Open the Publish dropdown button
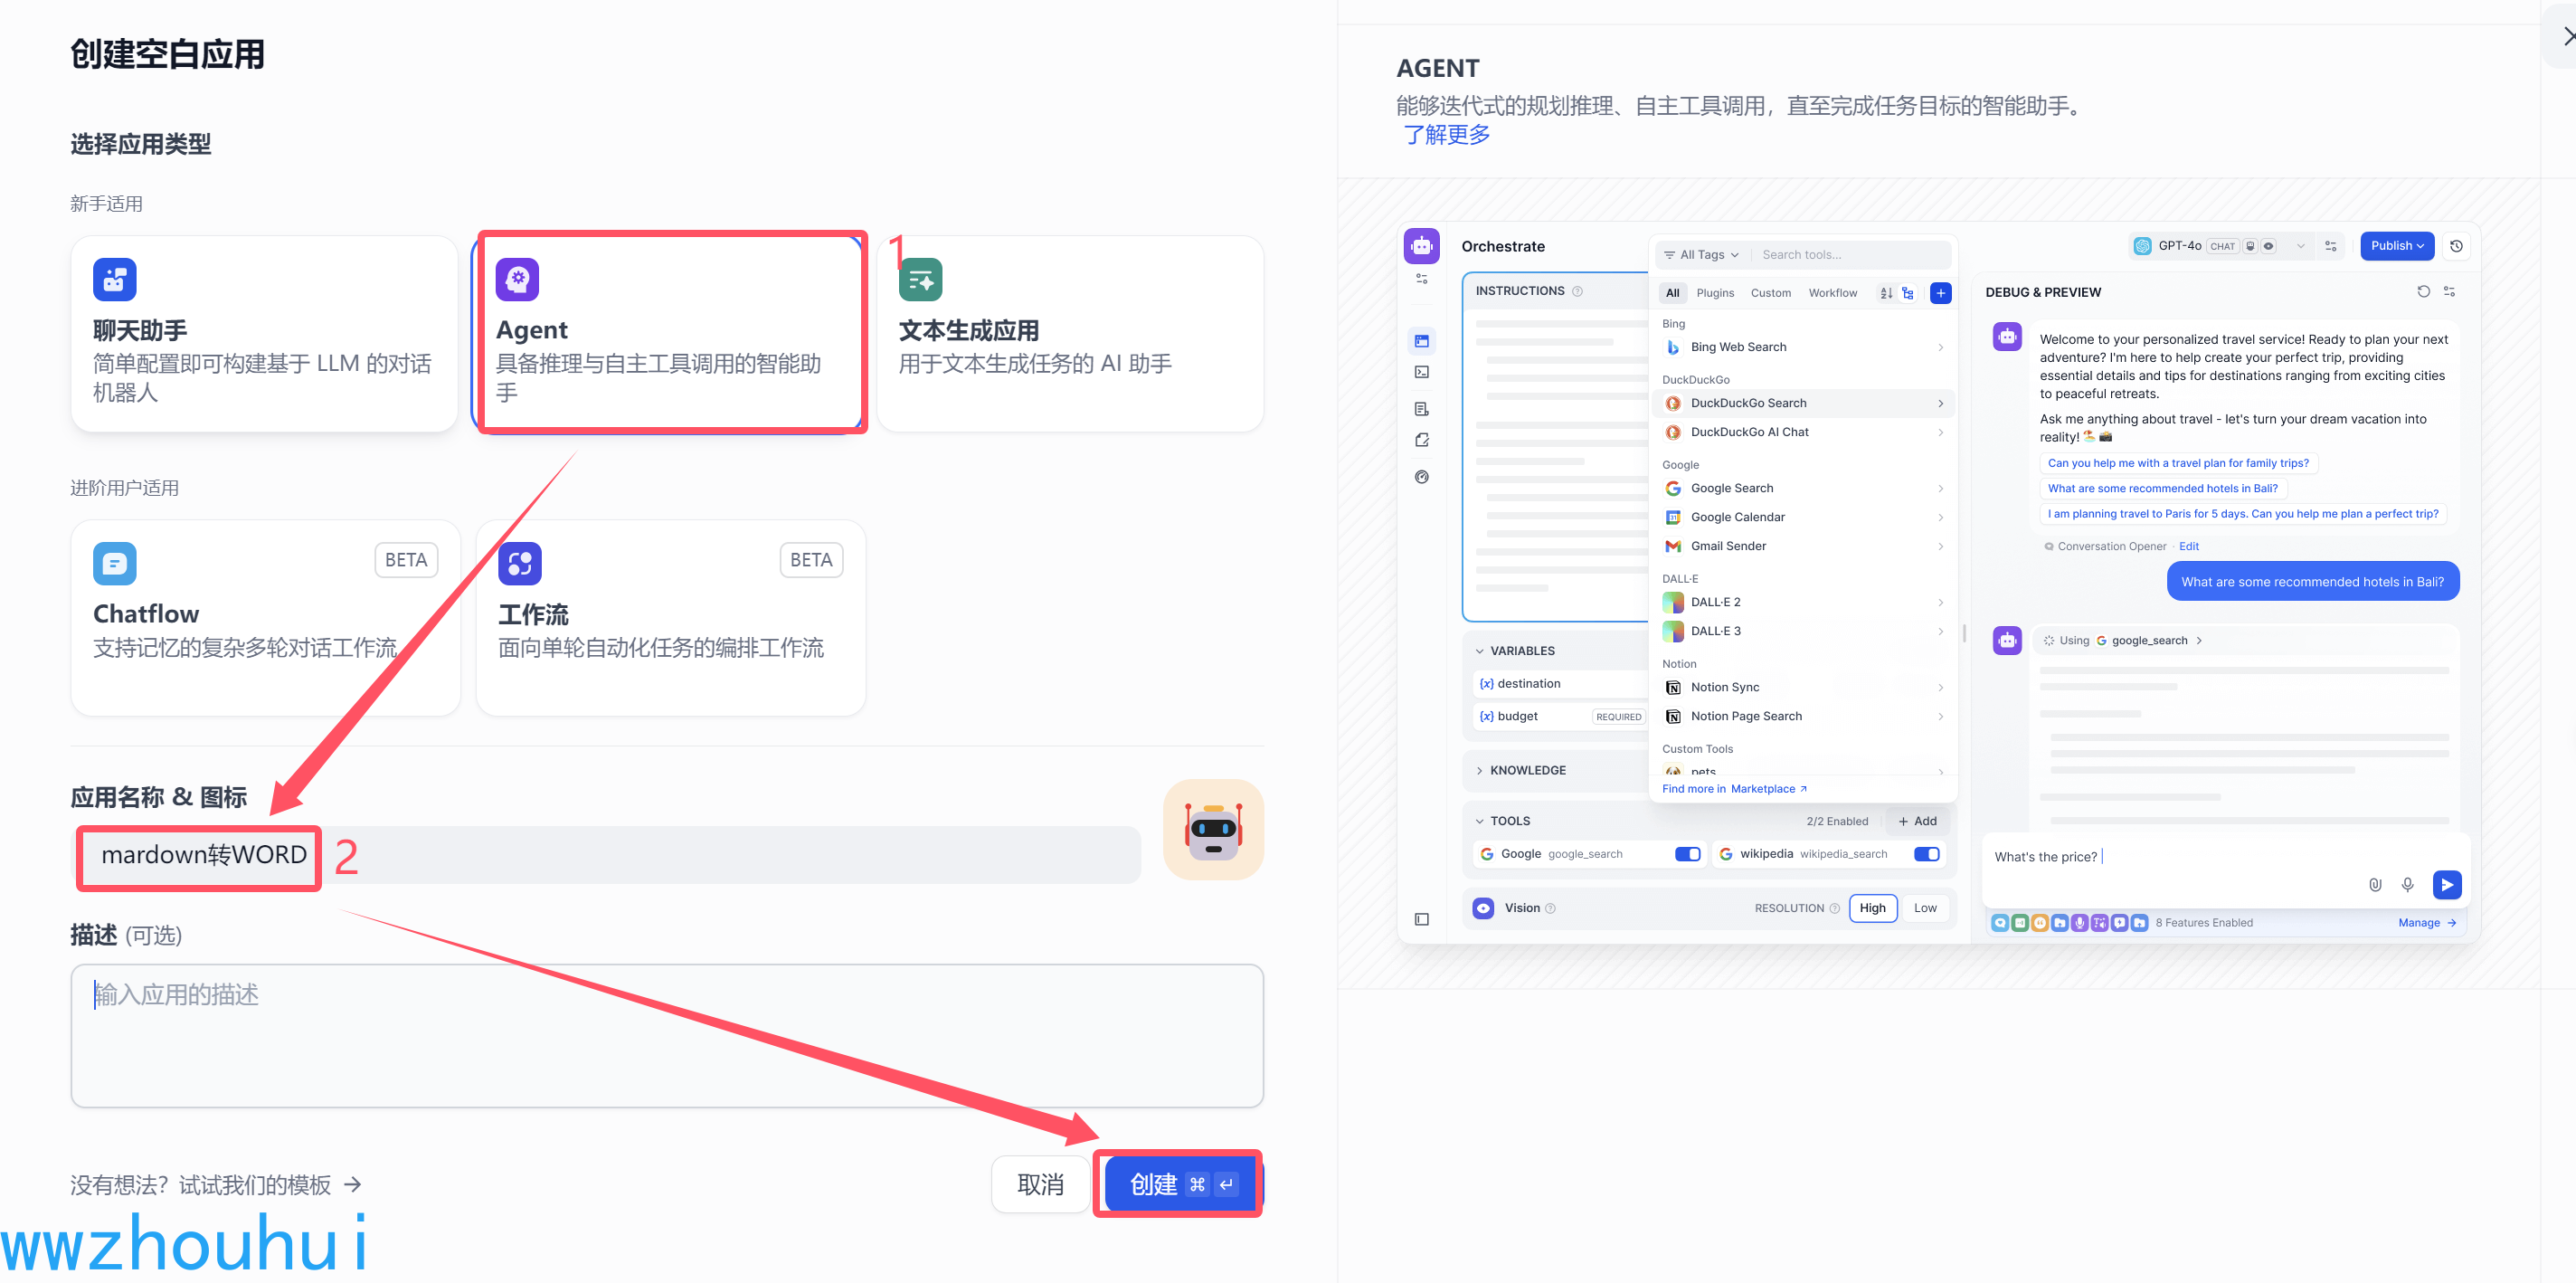The height and width of the screenshot is (1283, 2576). [2395, 246]
